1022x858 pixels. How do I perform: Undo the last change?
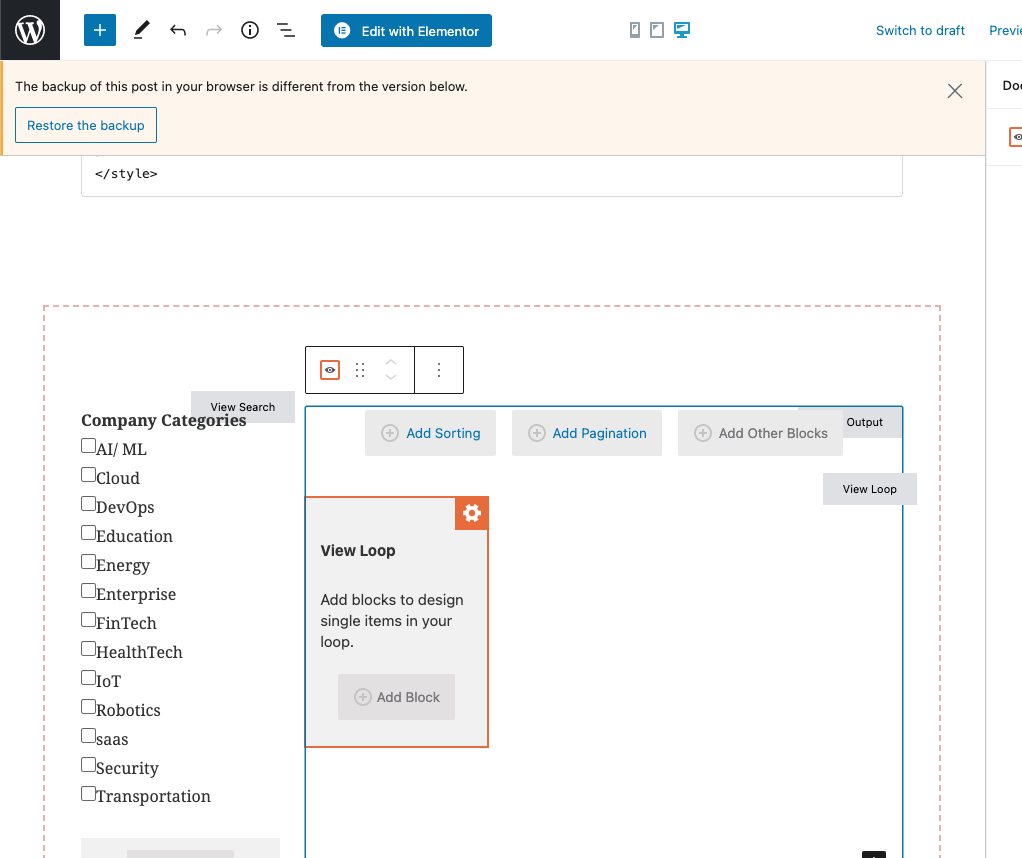point(178,30)
